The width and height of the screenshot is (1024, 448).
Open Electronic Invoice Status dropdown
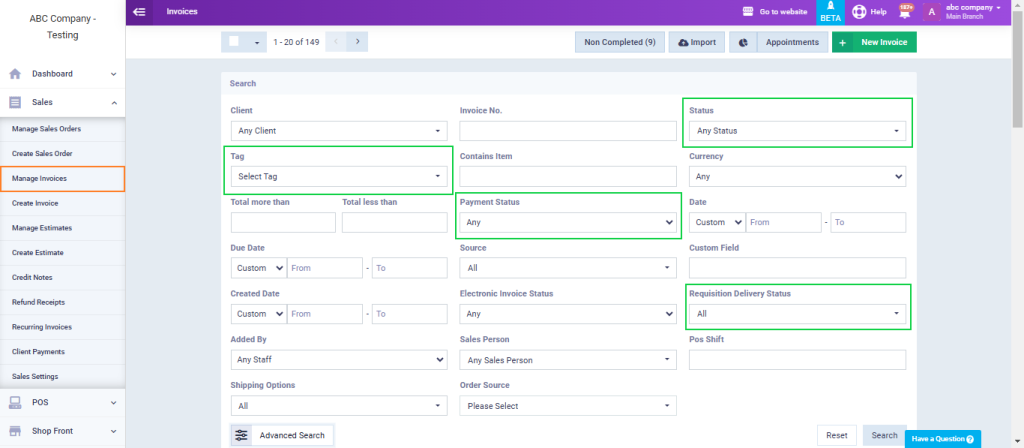click(568, 313)
